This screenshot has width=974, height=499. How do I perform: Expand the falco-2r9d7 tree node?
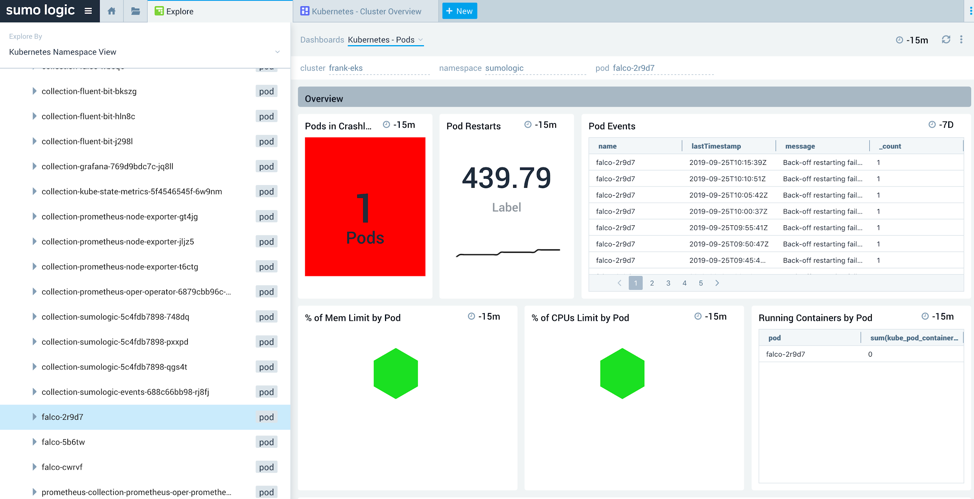pyautogui.click(x=34, y=417)
